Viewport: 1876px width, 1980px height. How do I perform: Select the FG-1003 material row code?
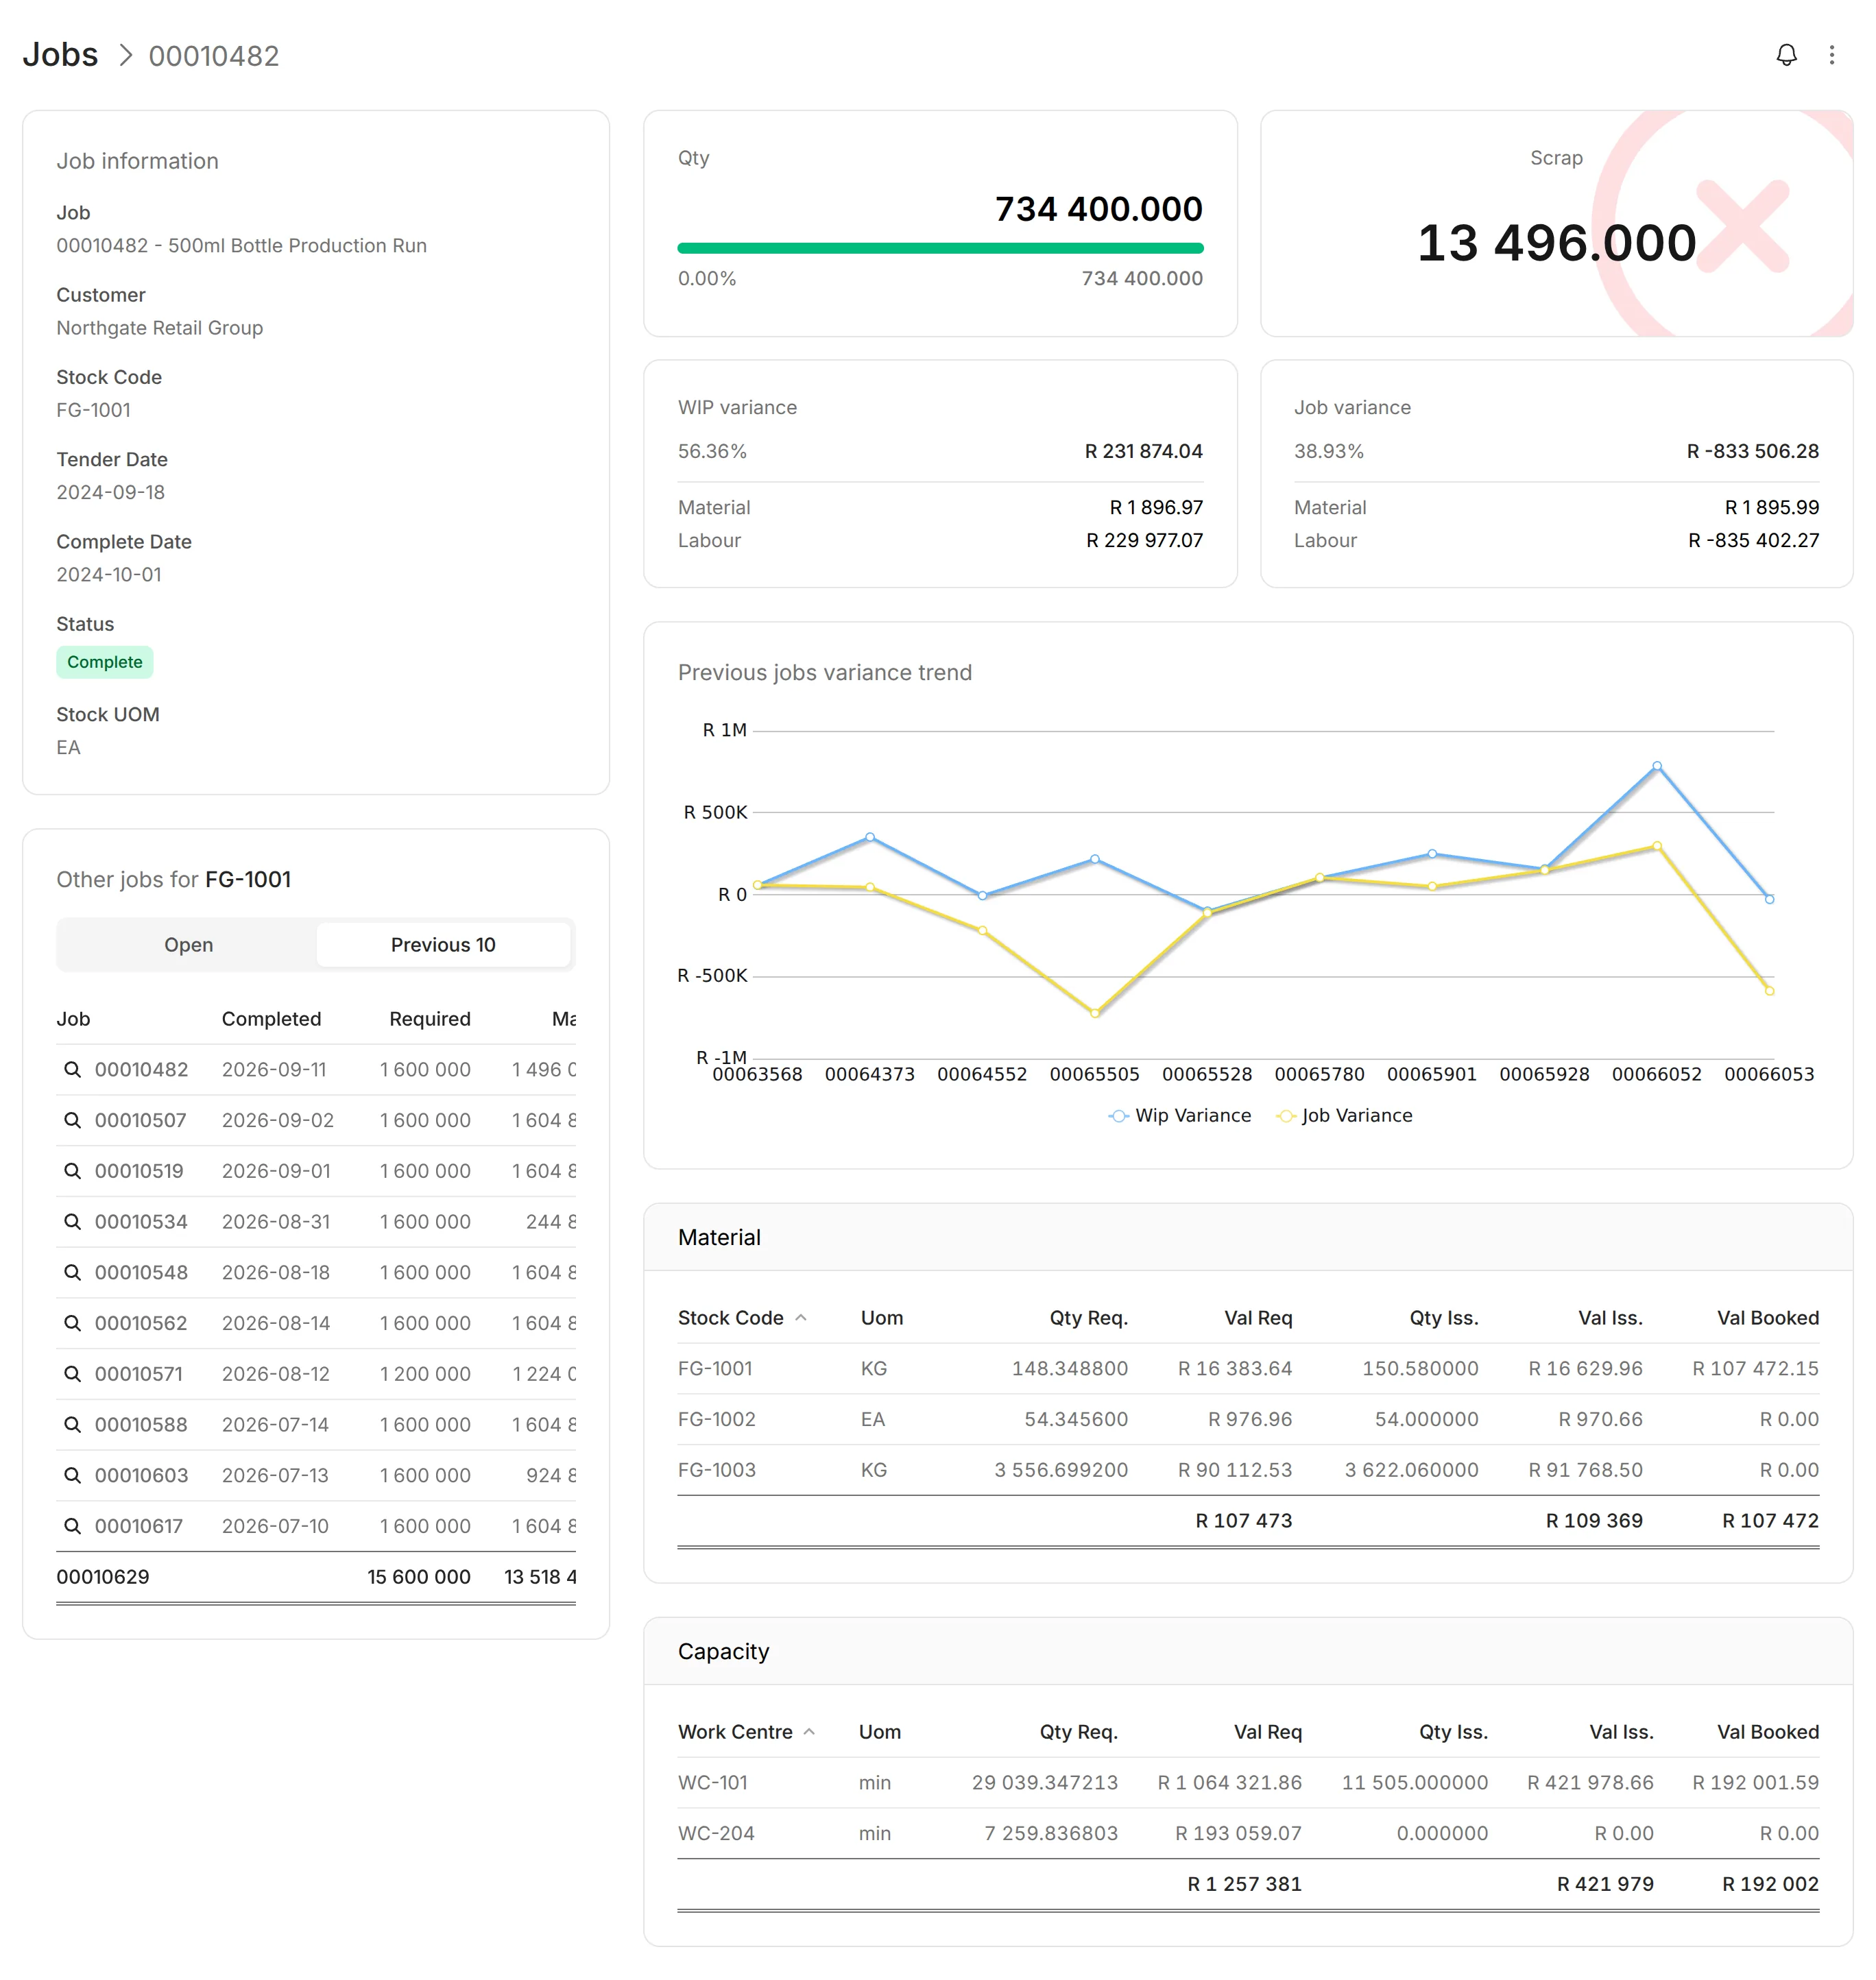pos(717,1470)
